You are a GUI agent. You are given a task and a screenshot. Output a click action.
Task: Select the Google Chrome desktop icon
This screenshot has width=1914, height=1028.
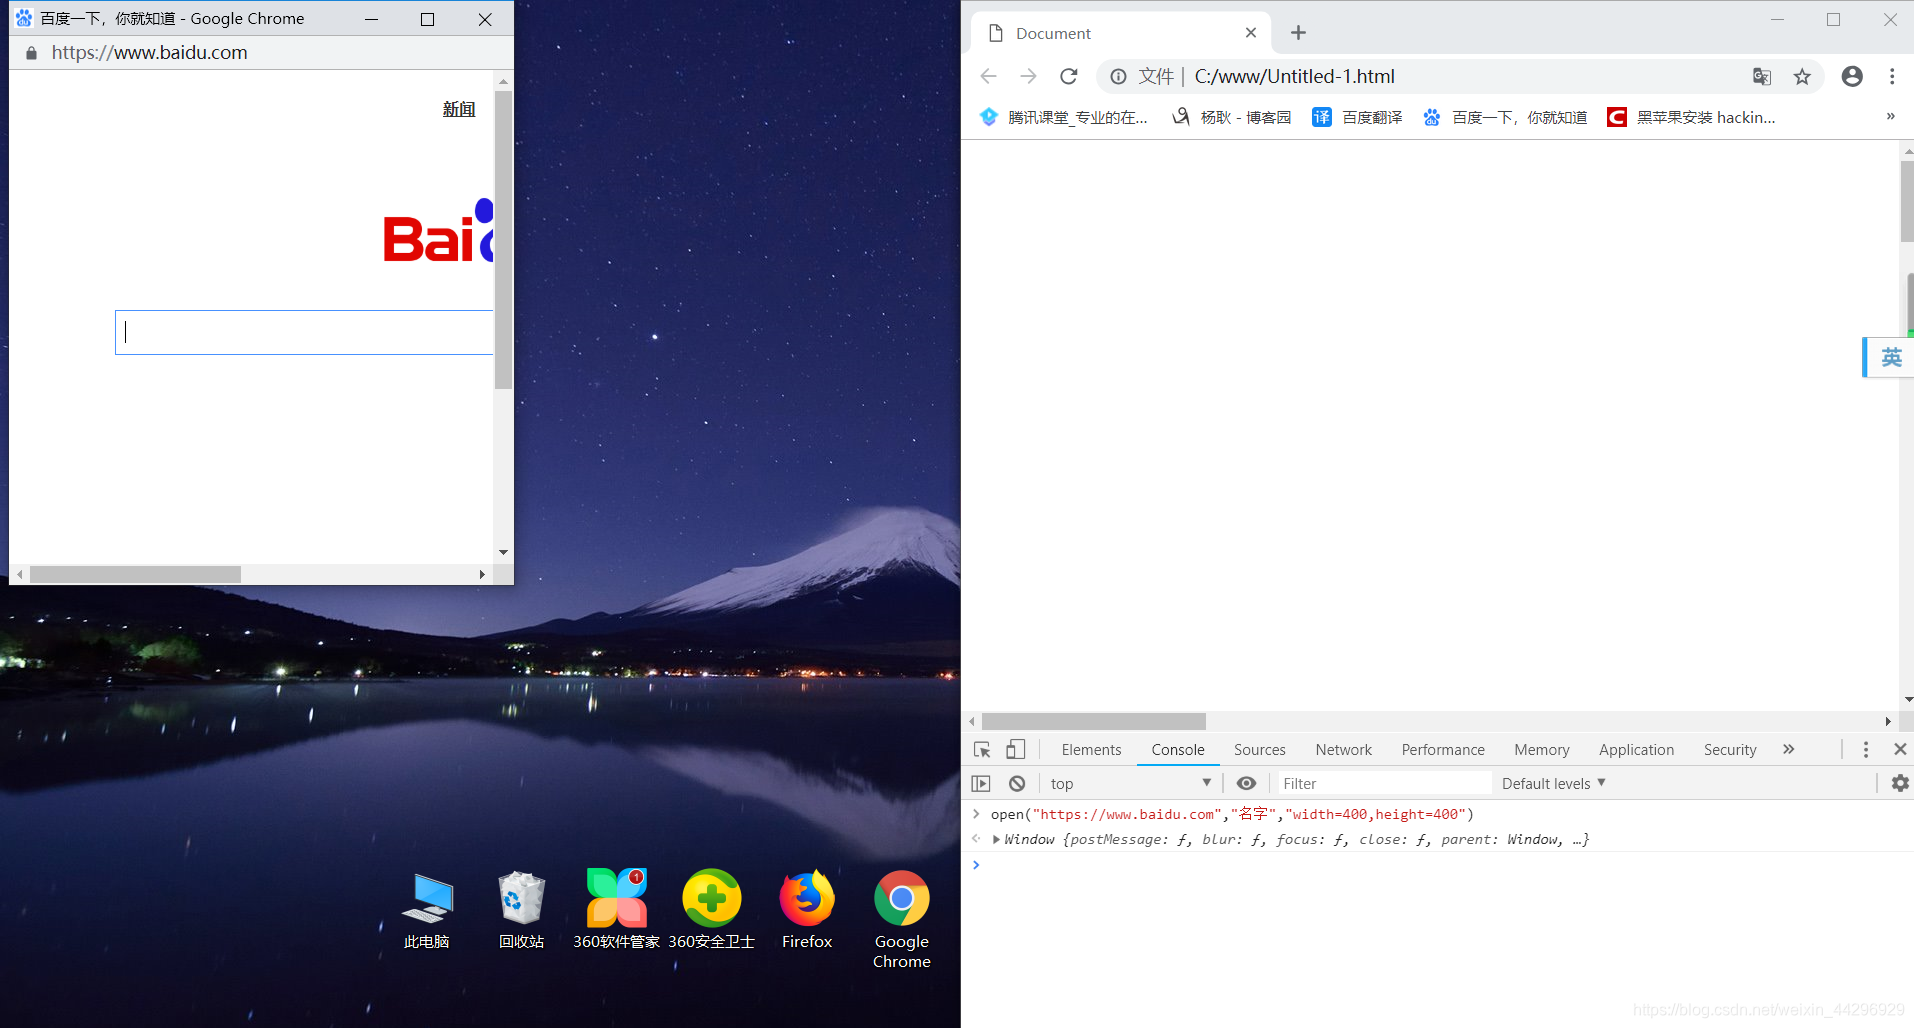tap(902, 919)
